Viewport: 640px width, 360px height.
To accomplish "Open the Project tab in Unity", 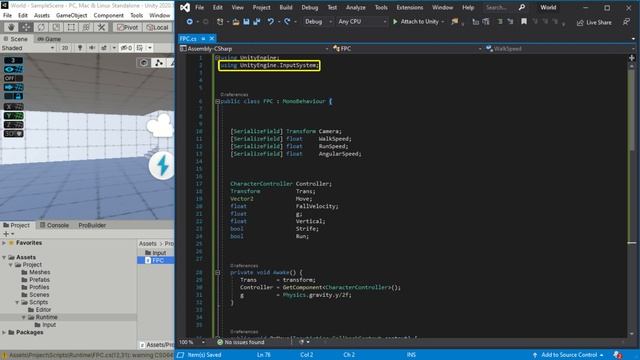I will click(16, 225).
